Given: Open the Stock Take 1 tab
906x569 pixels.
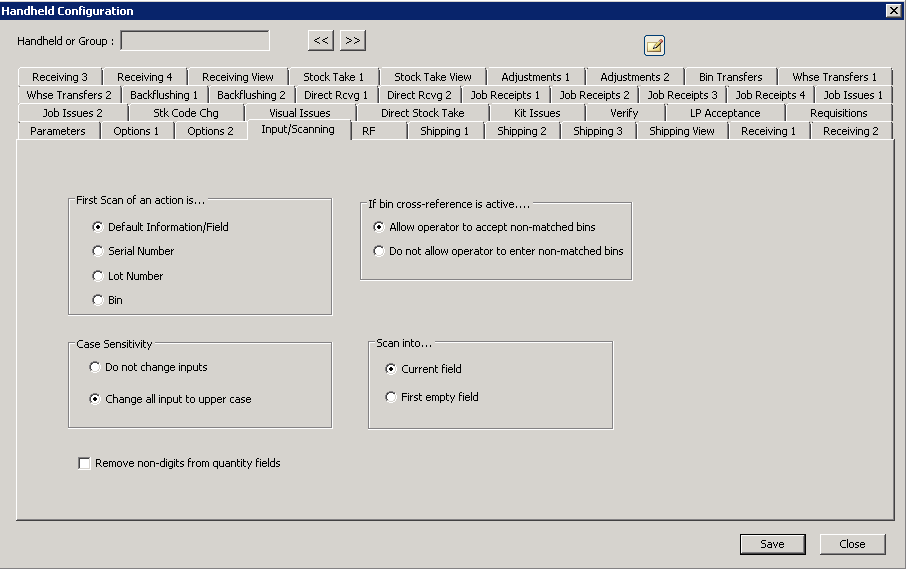Looking at the screenshot, I should (333, 77).
